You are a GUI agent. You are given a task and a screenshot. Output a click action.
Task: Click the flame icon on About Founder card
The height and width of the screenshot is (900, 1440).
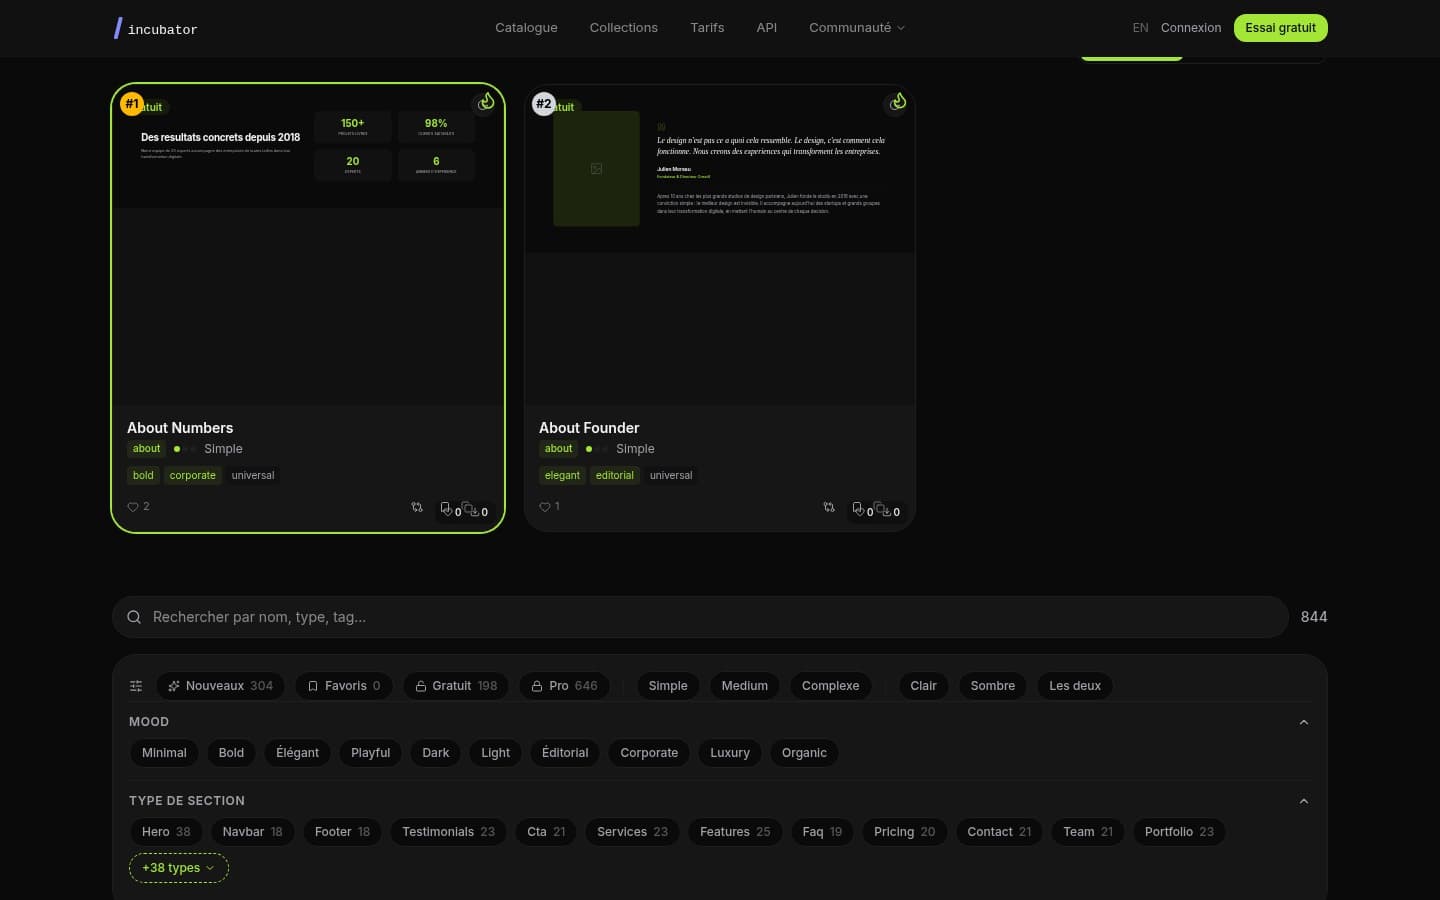[x=898, y=102]
